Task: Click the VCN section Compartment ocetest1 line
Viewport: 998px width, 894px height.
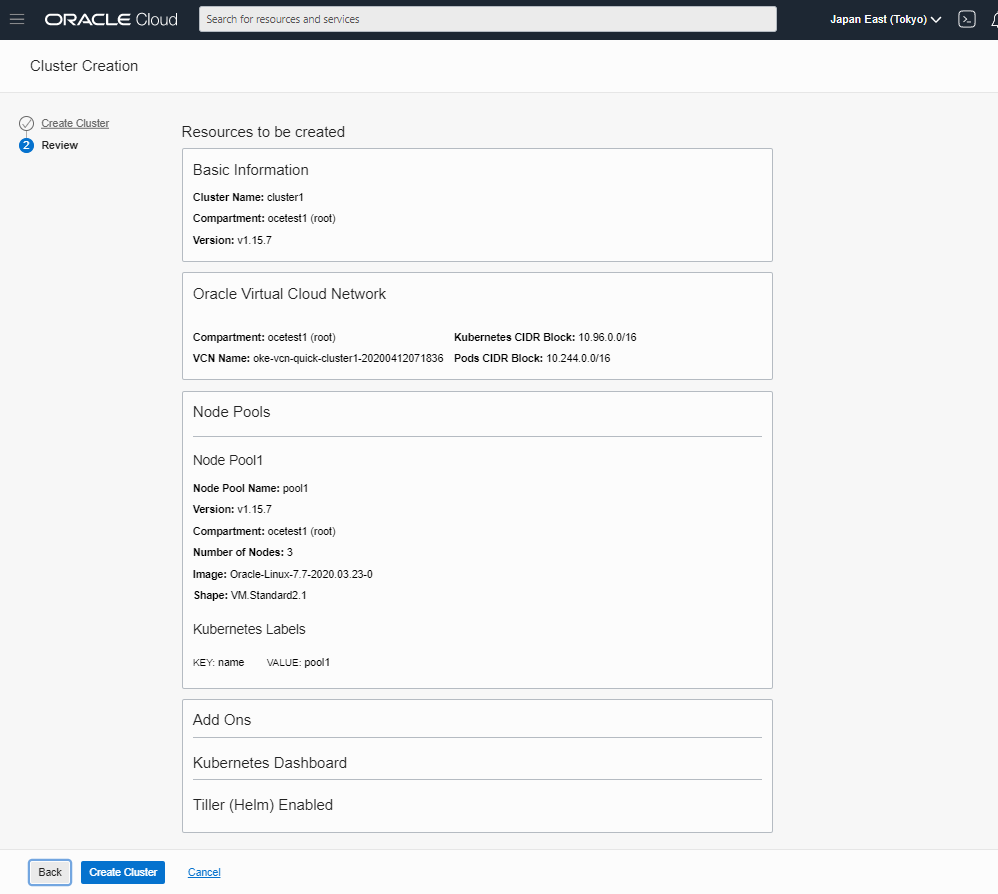Action: (x=264, y=337)
